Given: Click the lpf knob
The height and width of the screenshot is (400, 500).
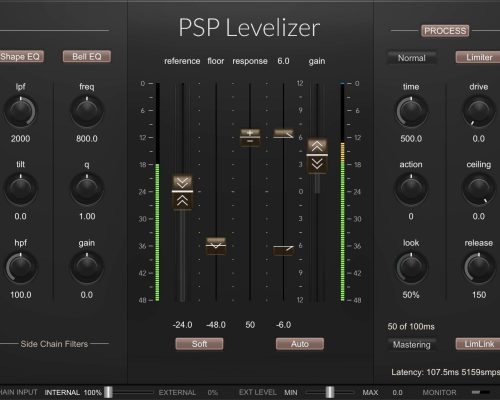Looking at the screenshot, I should (20, 112).
